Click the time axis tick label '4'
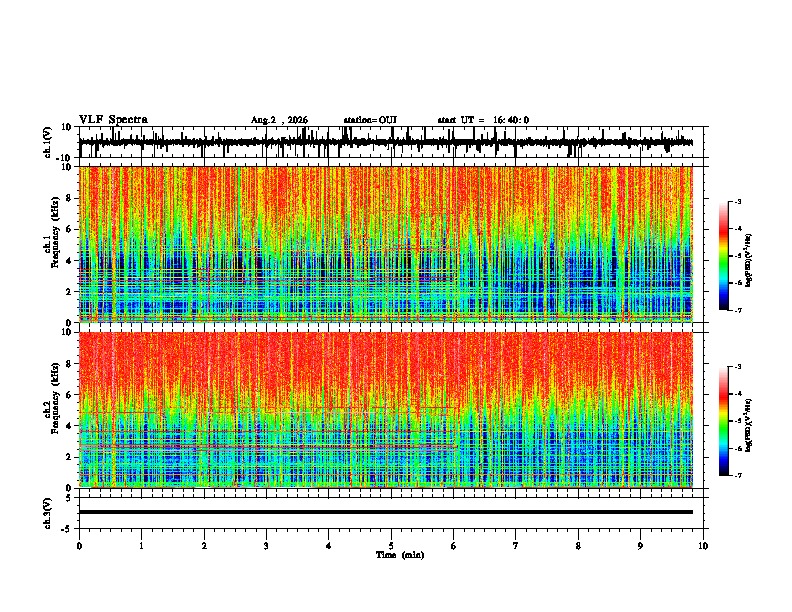Screen dimensions: 792x612 (x=329, y=546)
